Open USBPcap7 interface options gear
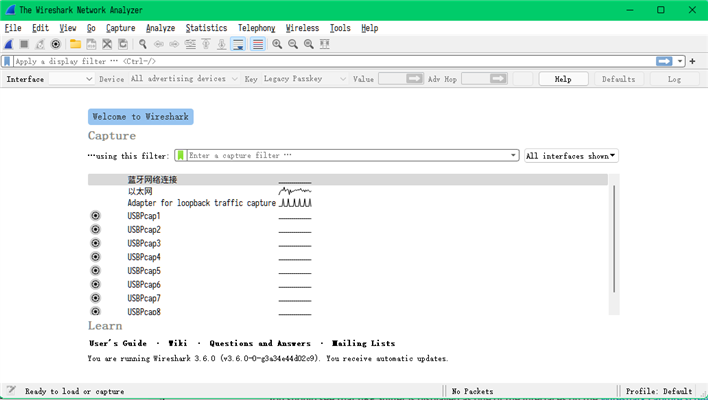This screenshot has width=708, height=400. tap(95, 298)
